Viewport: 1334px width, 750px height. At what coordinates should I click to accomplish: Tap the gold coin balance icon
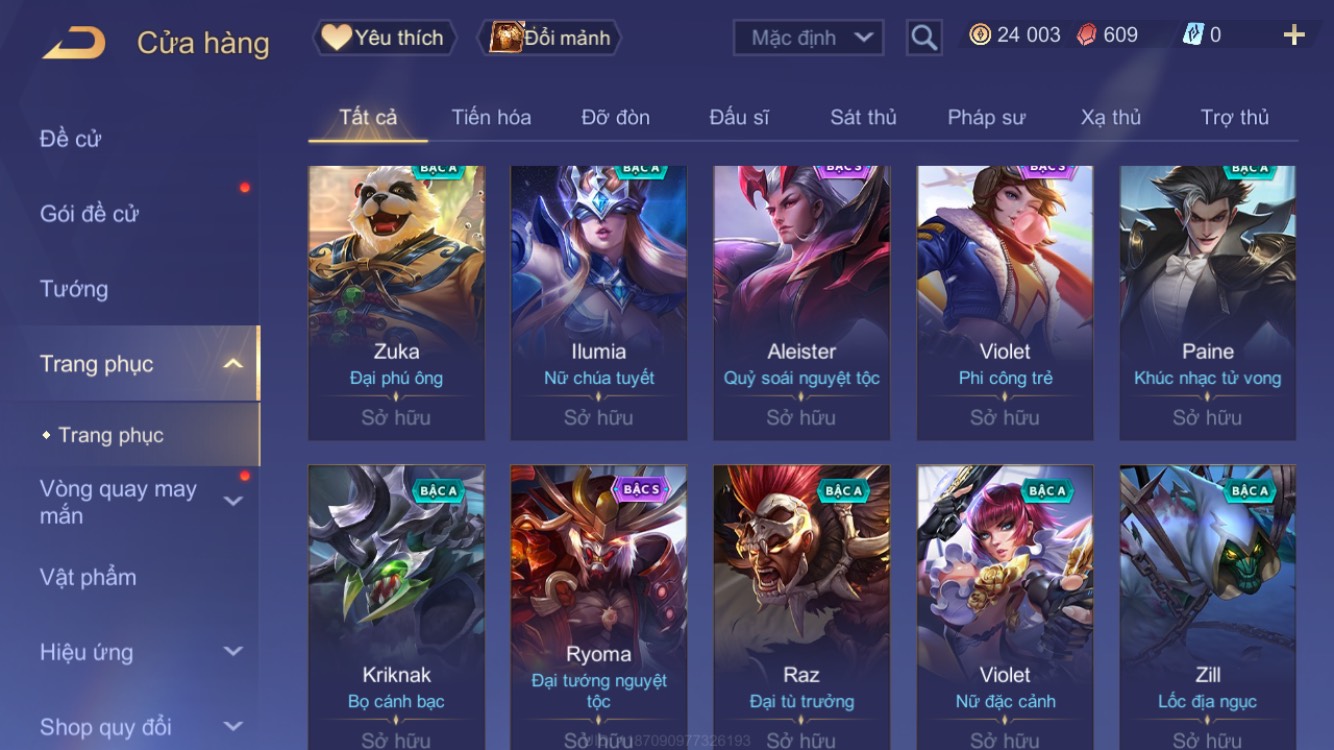(x=980, y=35)
